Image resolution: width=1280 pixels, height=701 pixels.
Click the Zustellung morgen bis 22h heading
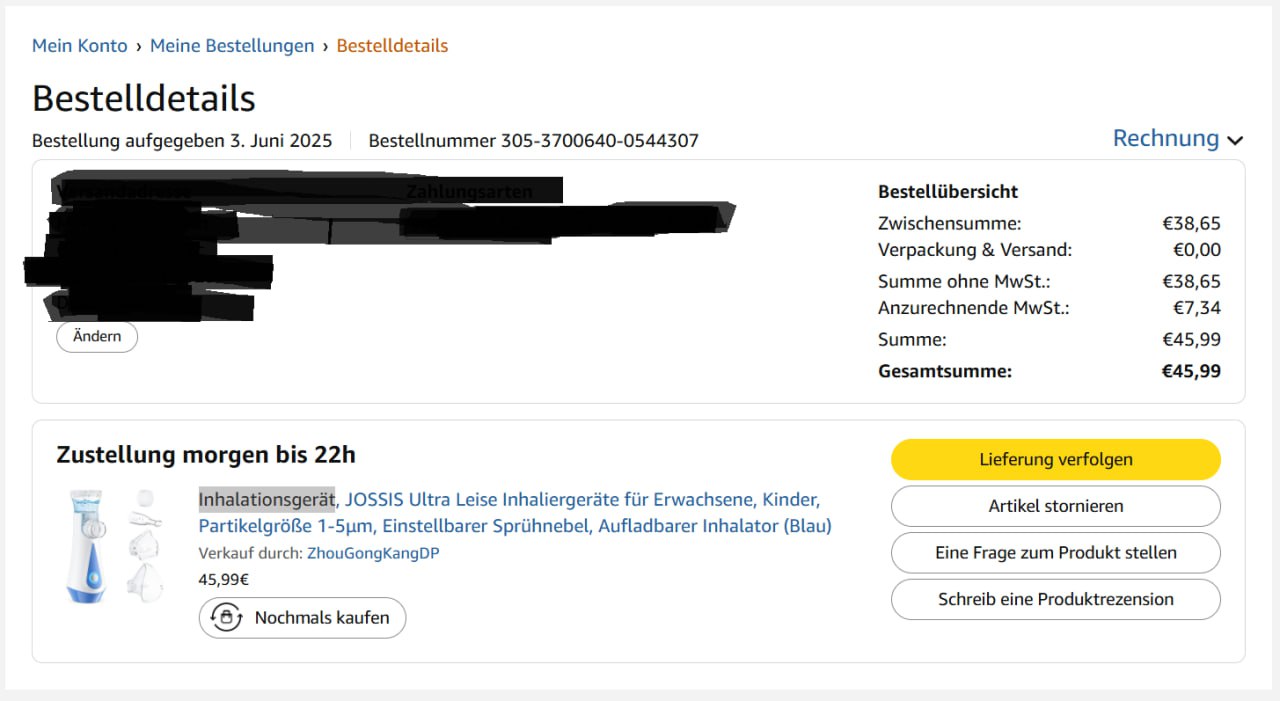tap(206, 455)
